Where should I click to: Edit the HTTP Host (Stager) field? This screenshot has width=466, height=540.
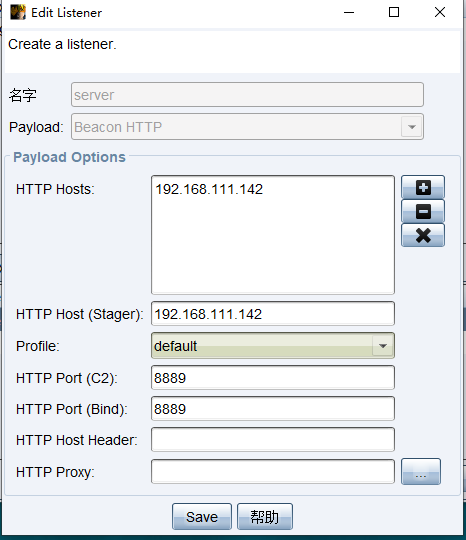[273, 314]
